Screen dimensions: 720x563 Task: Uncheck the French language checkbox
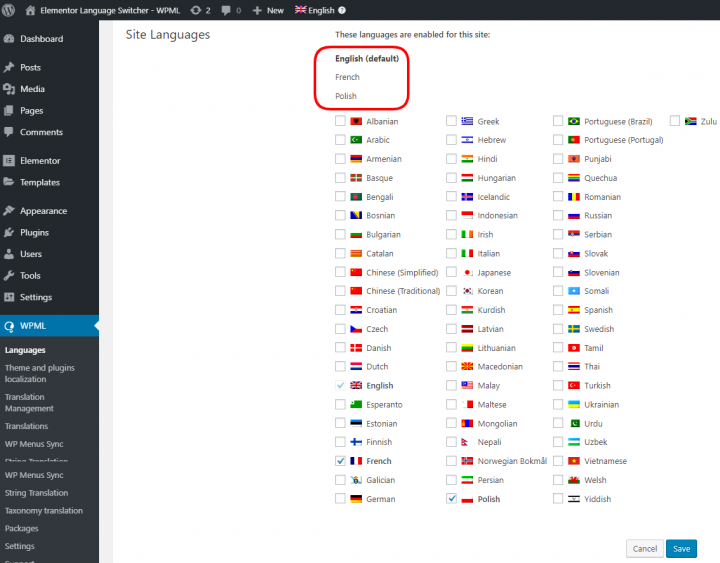[x=340, y=461]
